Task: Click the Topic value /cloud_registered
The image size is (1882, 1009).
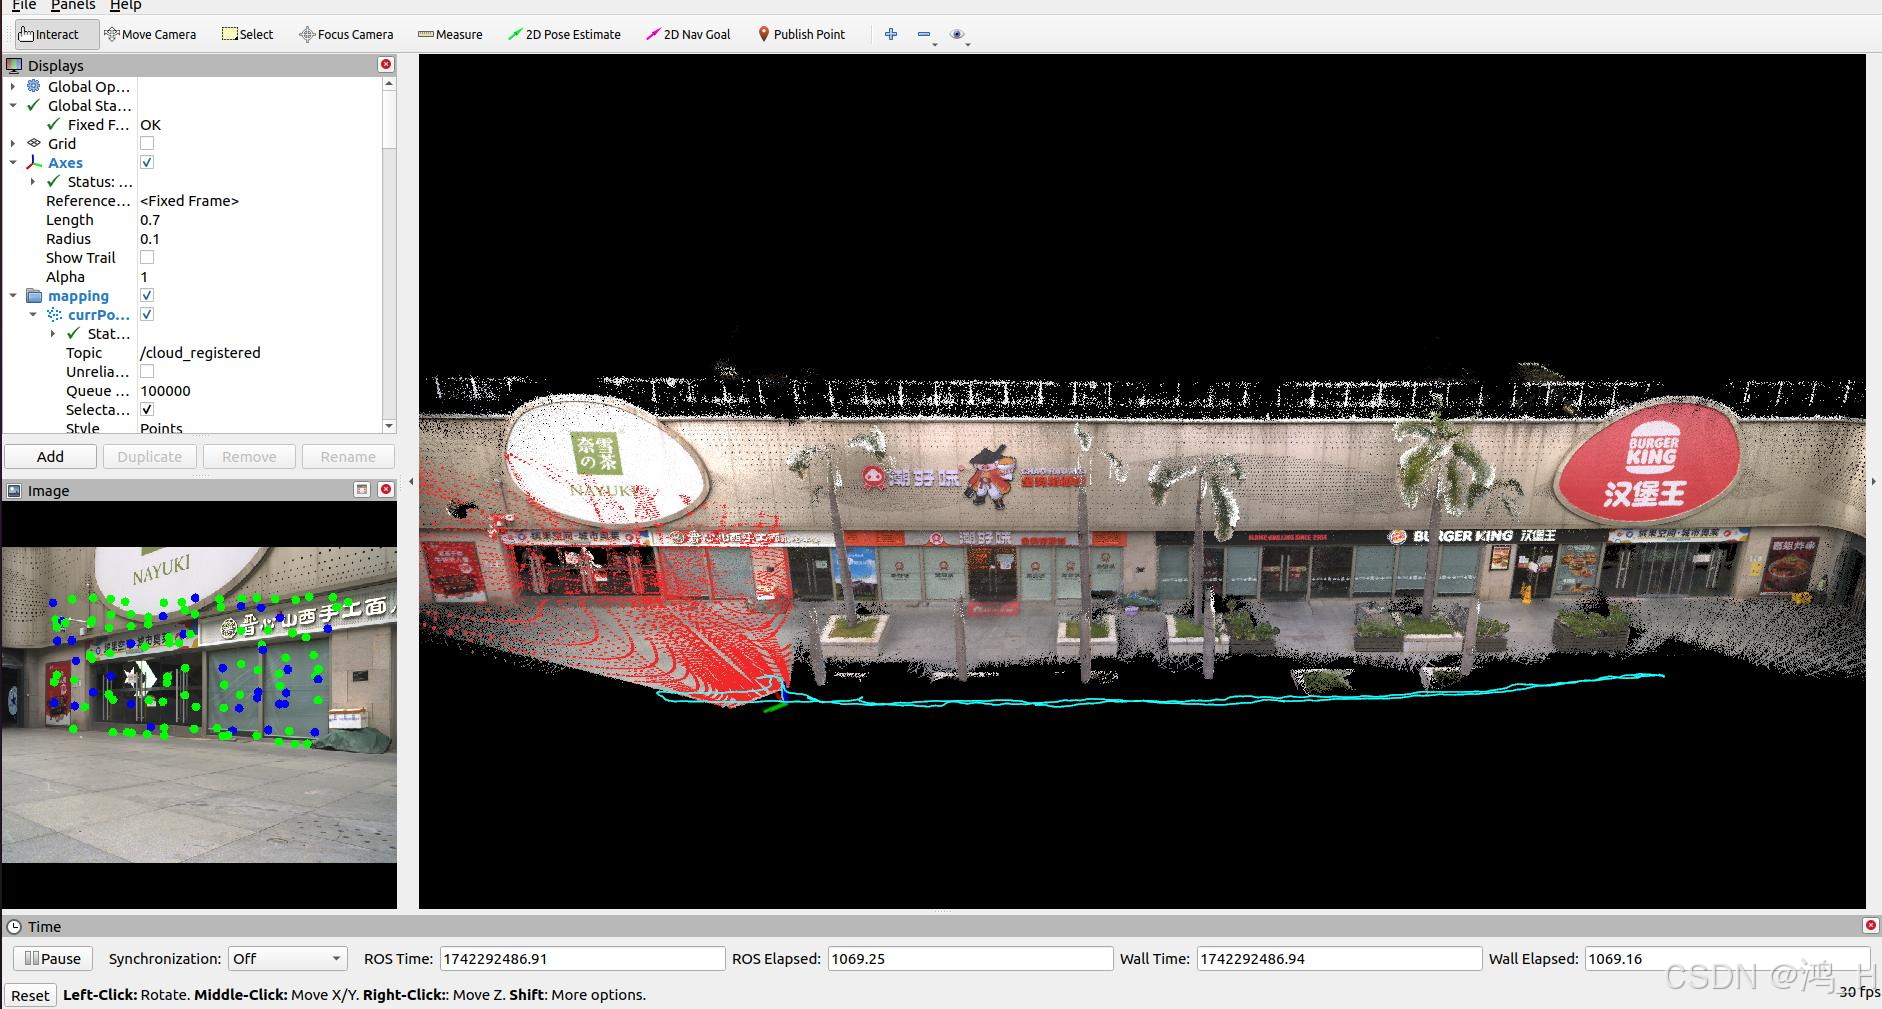Action: [200, 352]
